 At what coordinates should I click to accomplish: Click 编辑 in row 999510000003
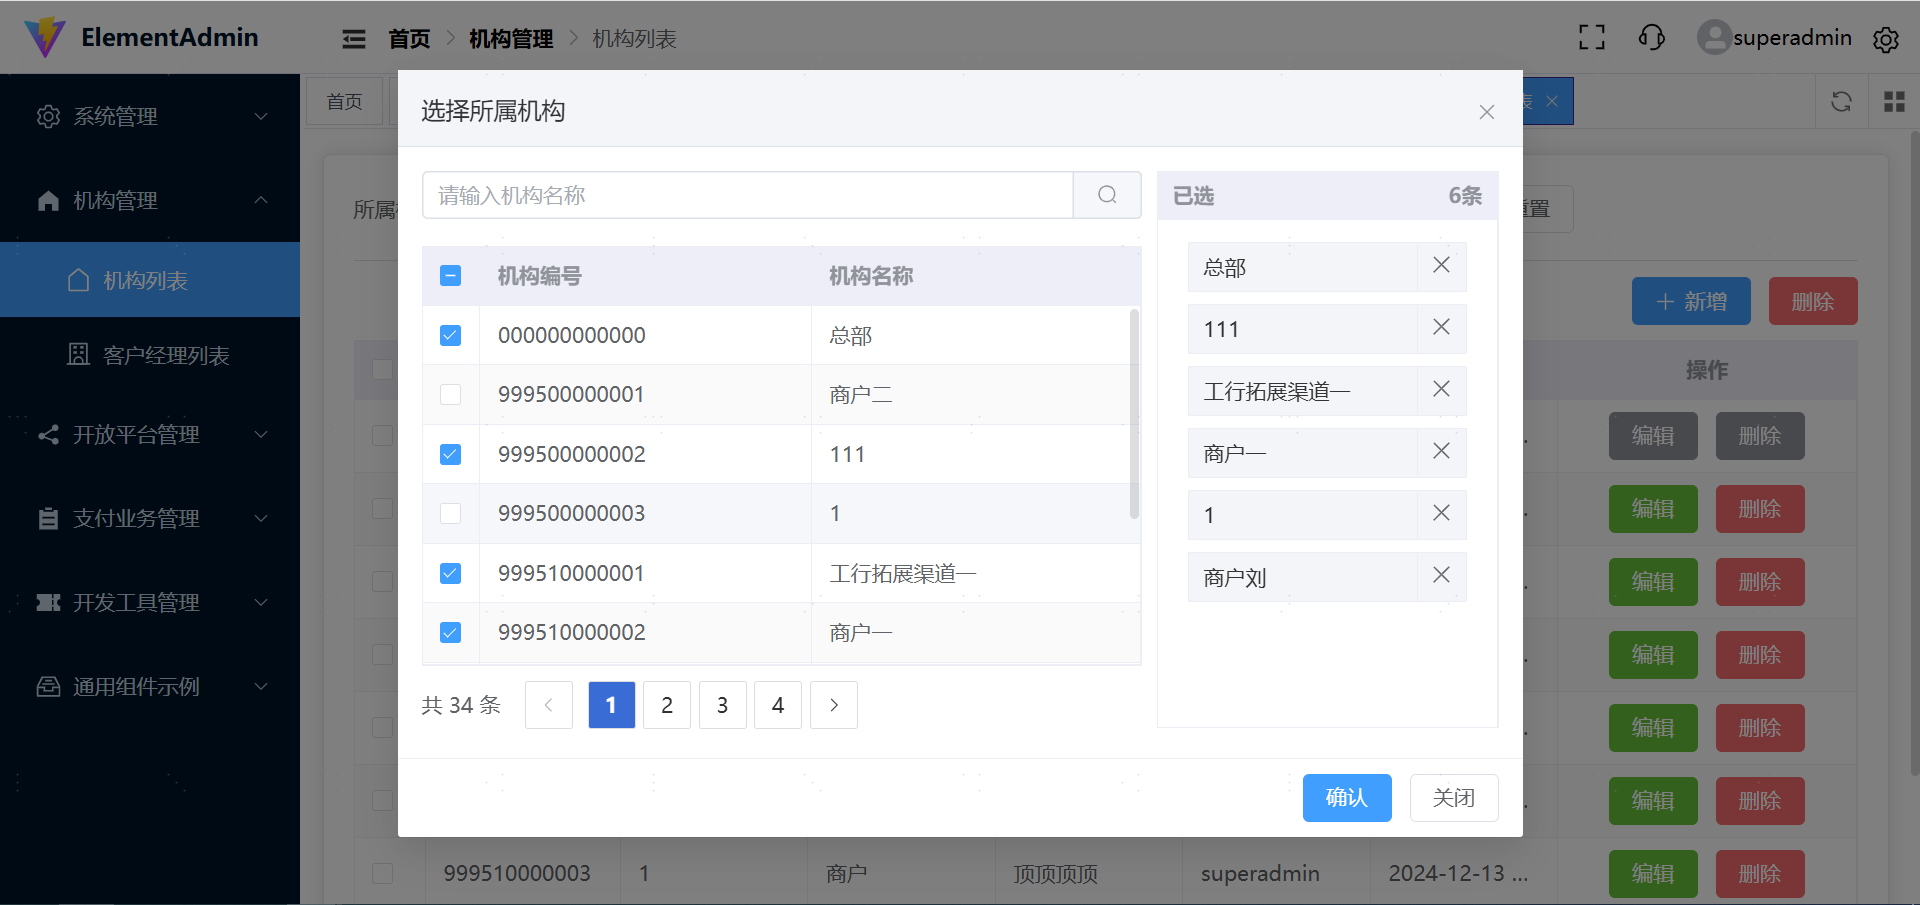(x=1653, y=874)
